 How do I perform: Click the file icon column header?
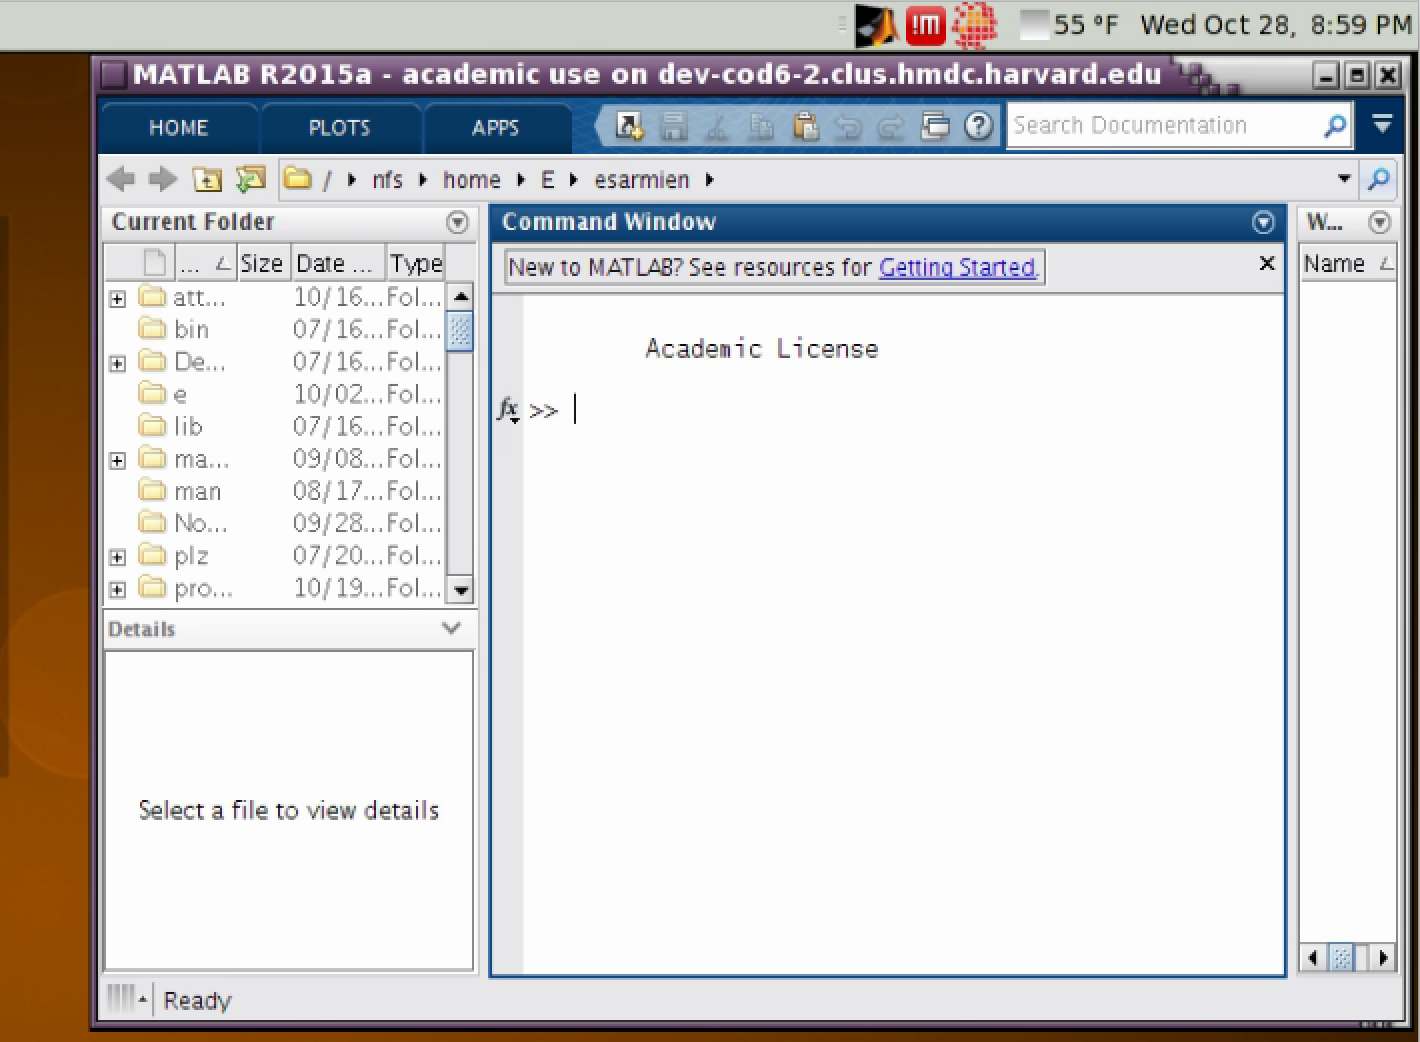tap(154, 263)
